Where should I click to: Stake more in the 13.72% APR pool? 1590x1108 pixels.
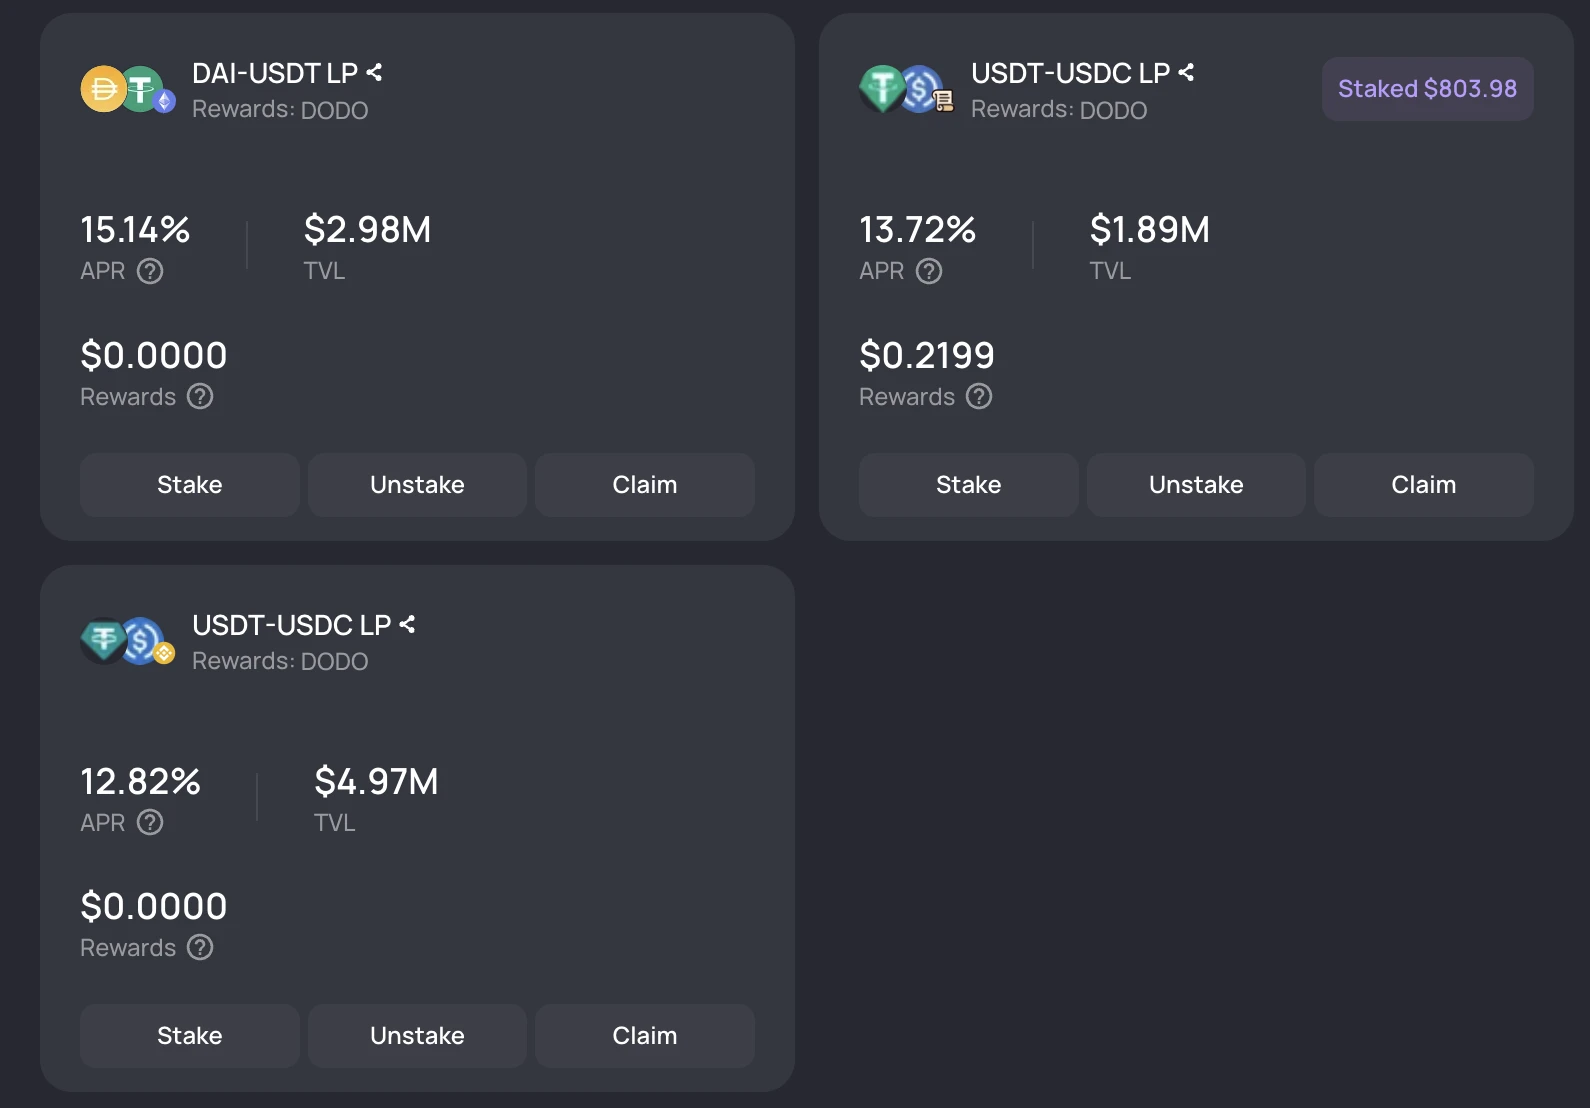click(x=968, y=485)
